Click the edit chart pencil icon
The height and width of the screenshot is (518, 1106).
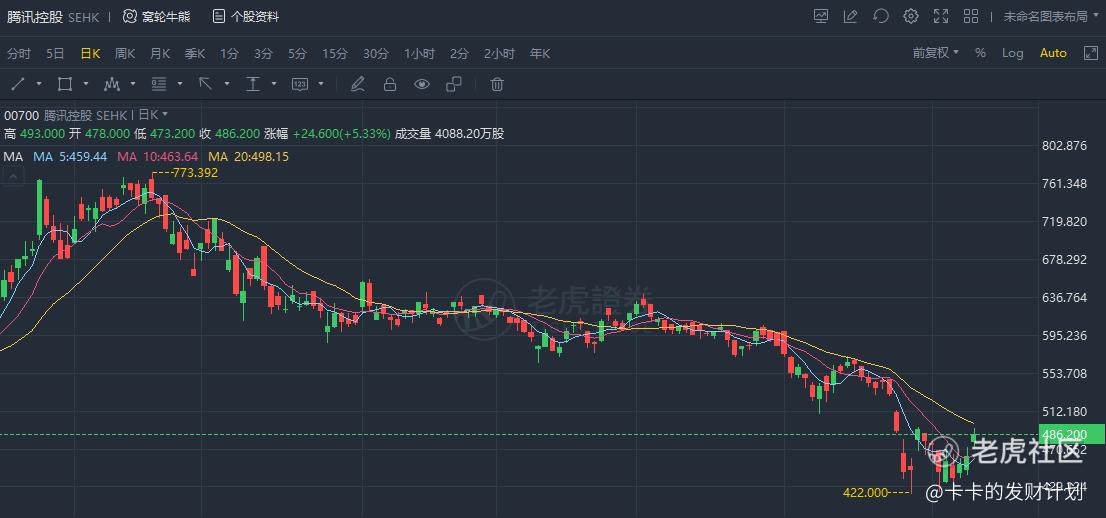[x=851, y=16]
